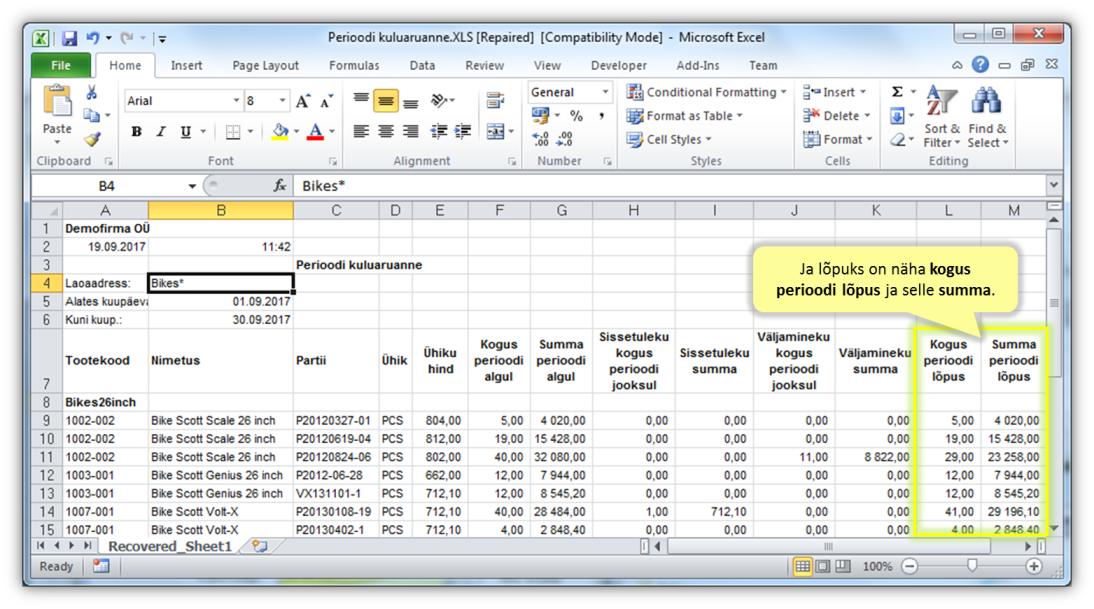Increase font size with Grow Font icon
The width and height of the screenshot is (1094, 609).
pos(303,101)
